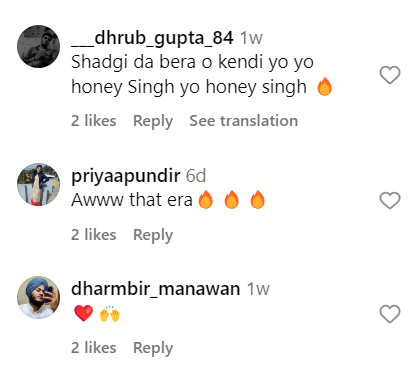Screen dimensions: 419x371
Task: Reply to the 'Awww that era' comment
Action: (x=153, y=235)
